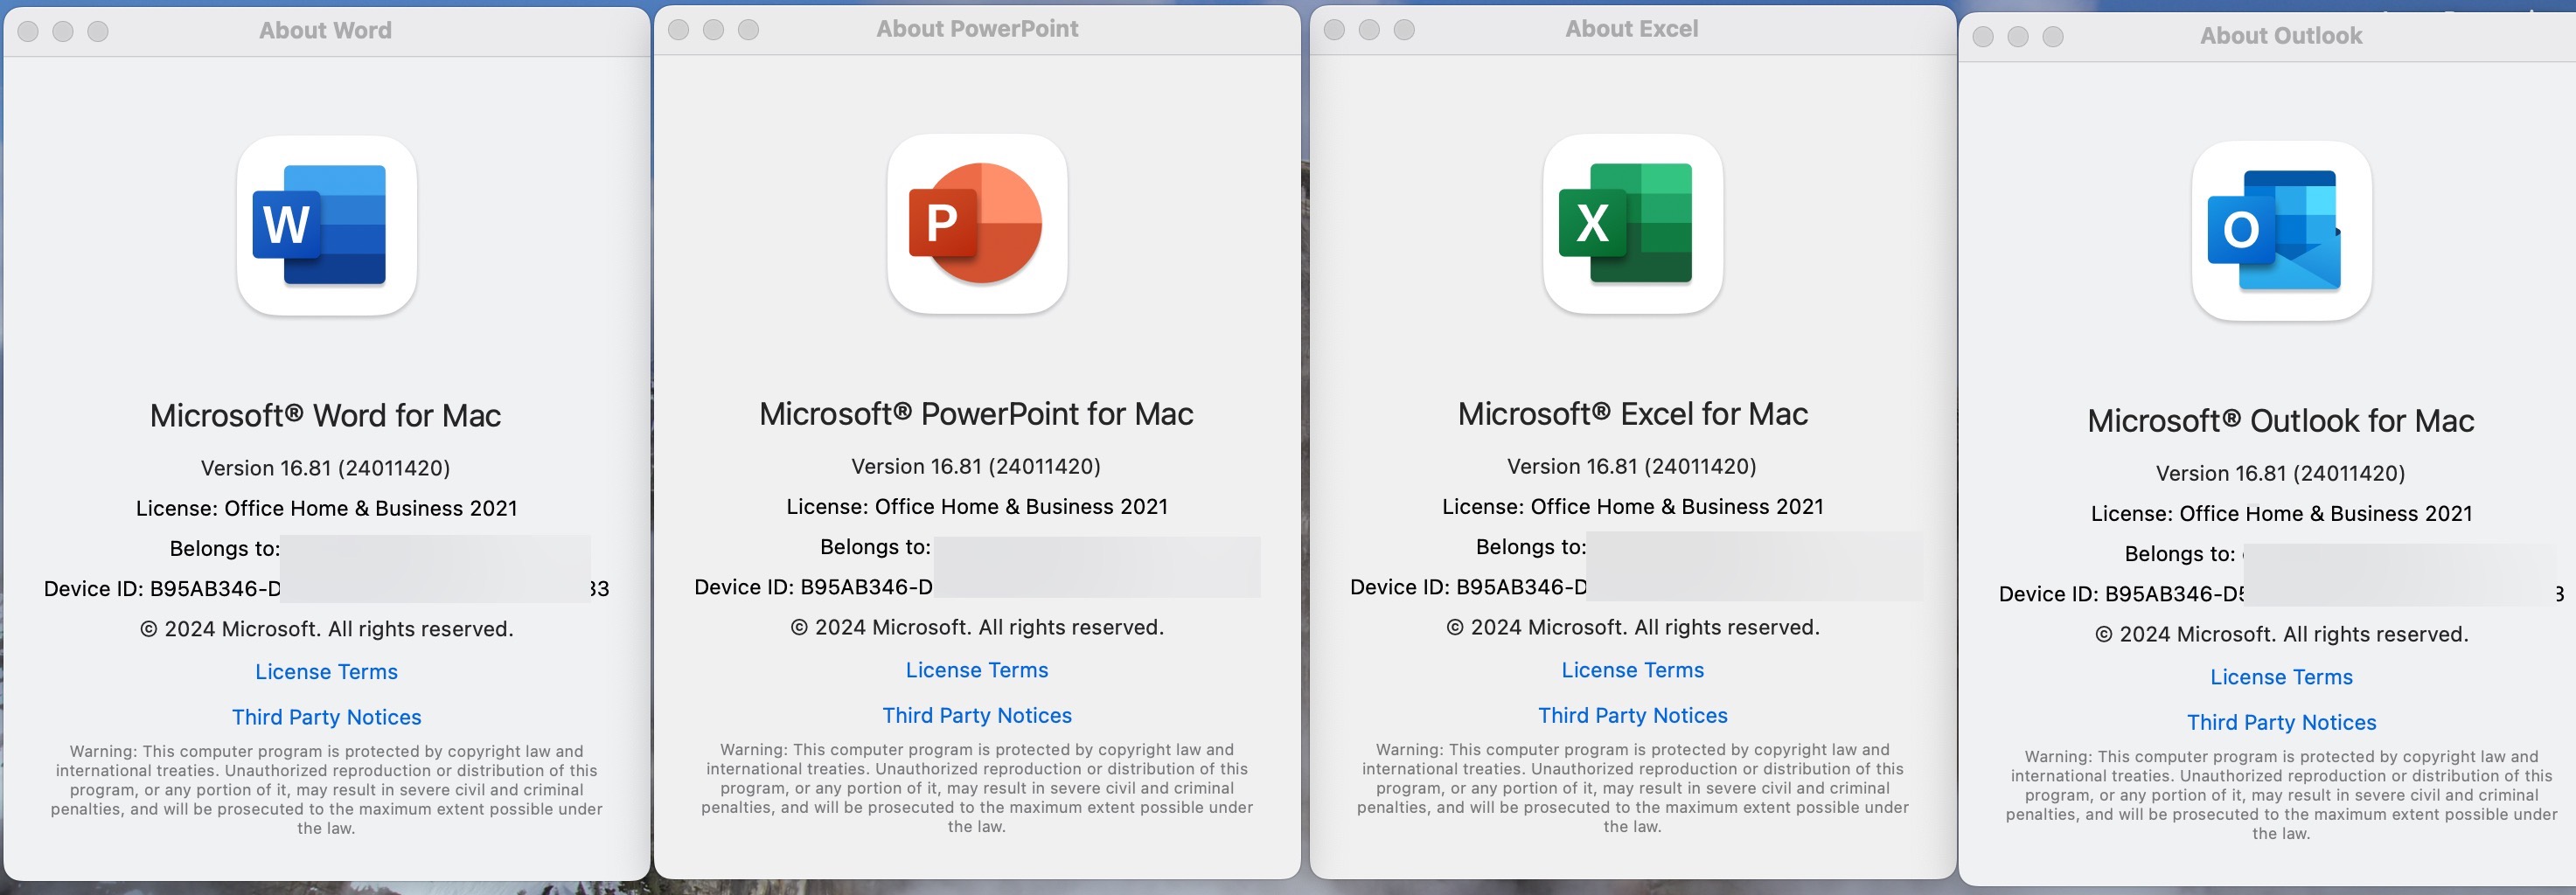Open License Terms in About PowerPoint
The height and width of the screenshot is (895, 2576).
click(977, 670)
